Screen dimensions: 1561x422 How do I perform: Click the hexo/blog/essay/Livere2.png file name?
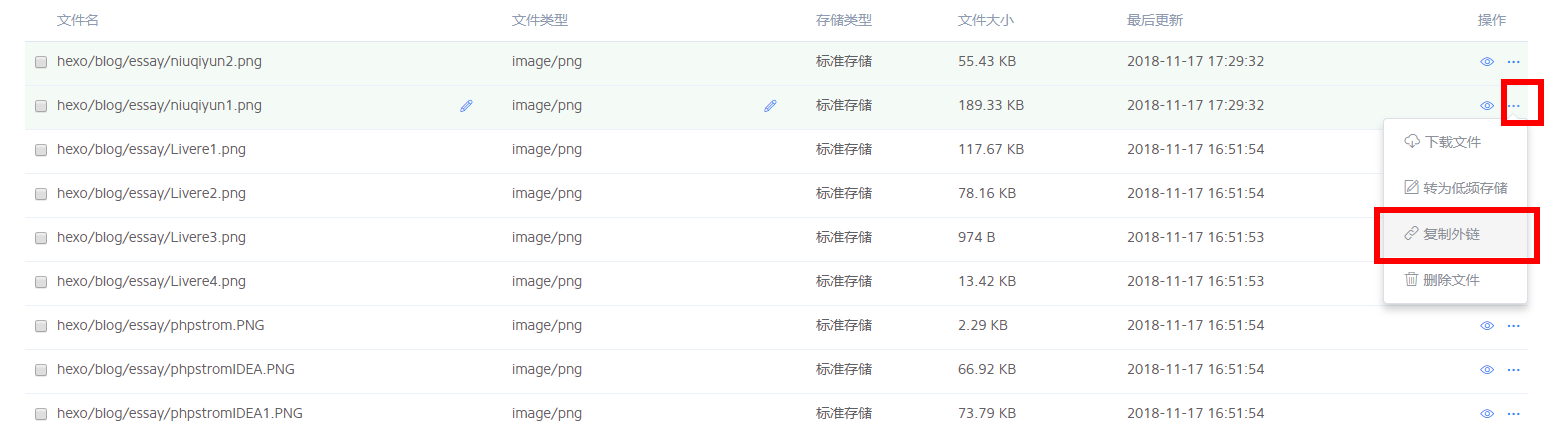pyautogui.click(x=151, y=193)
